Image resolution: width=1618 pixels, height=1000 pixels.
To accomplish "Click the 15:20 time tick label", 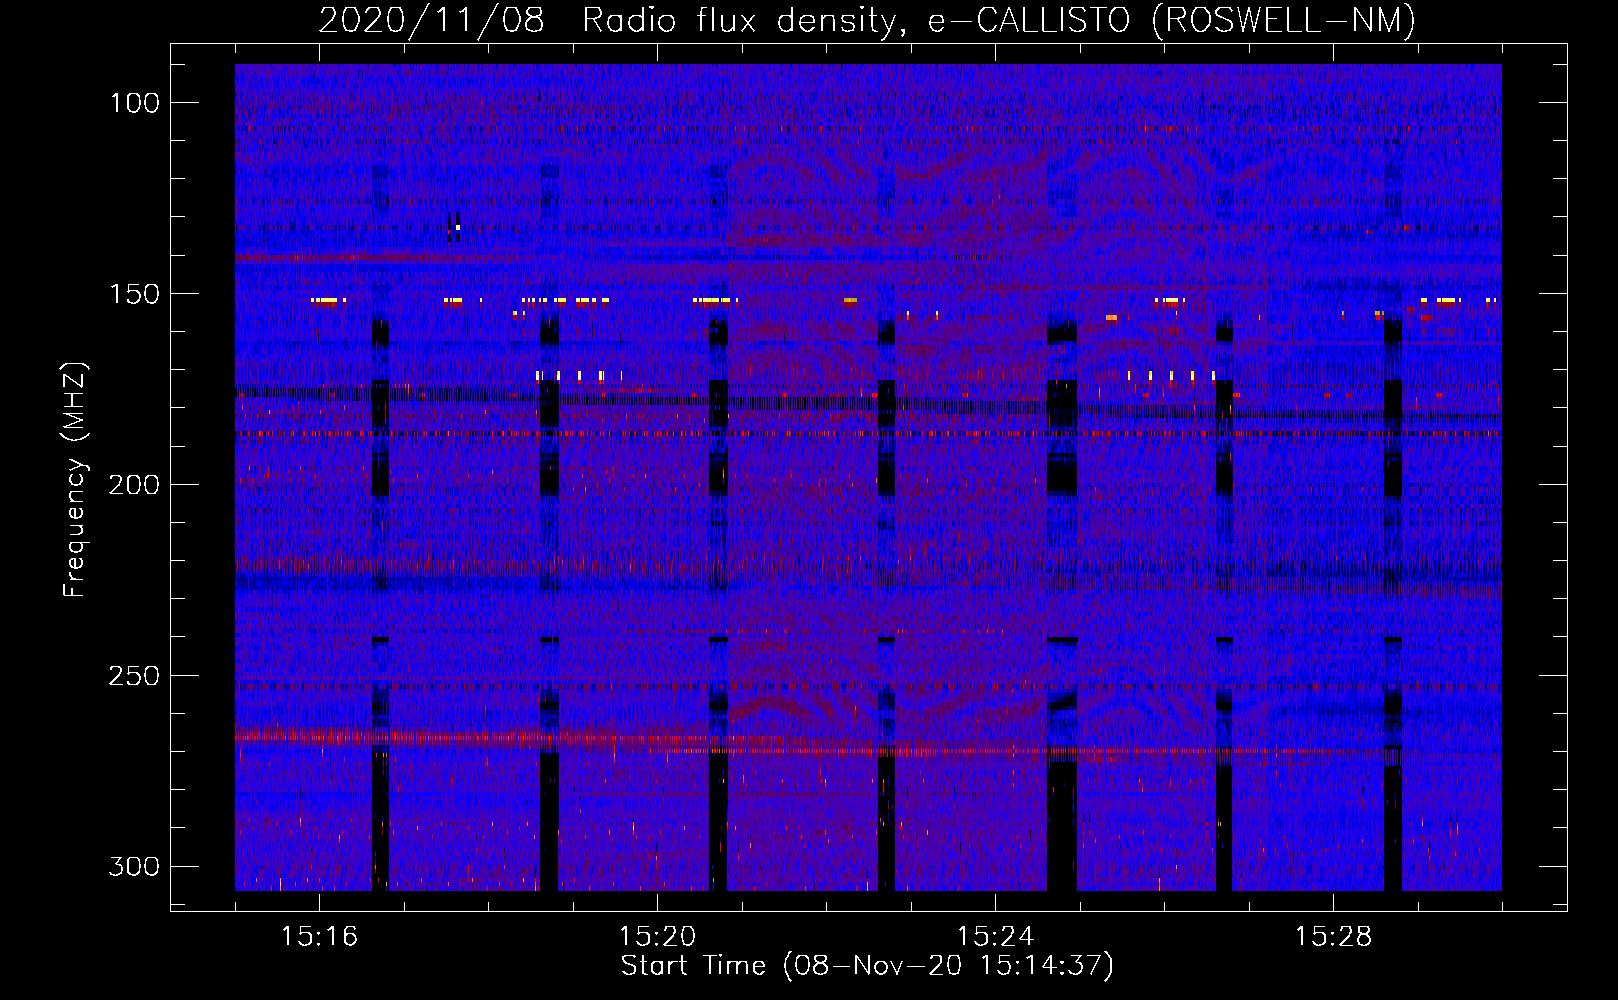I will [657, 937].
